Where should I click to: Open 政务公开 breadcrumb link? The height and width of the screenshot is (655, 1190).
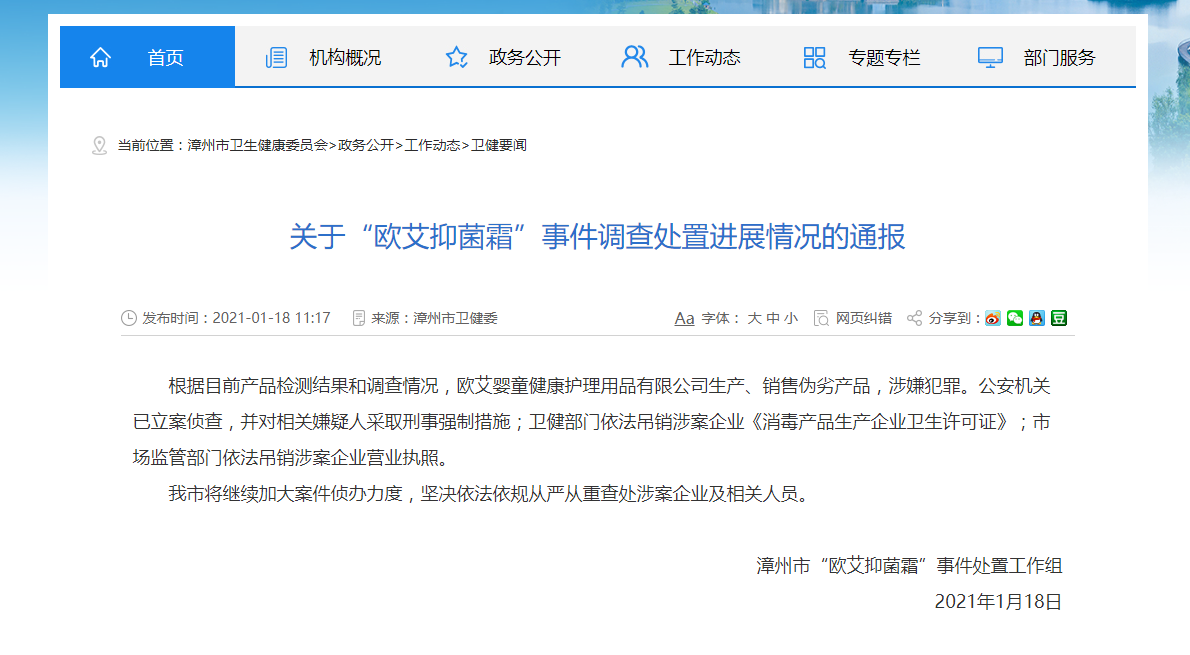pyautogui.click(x=366, y=145)
